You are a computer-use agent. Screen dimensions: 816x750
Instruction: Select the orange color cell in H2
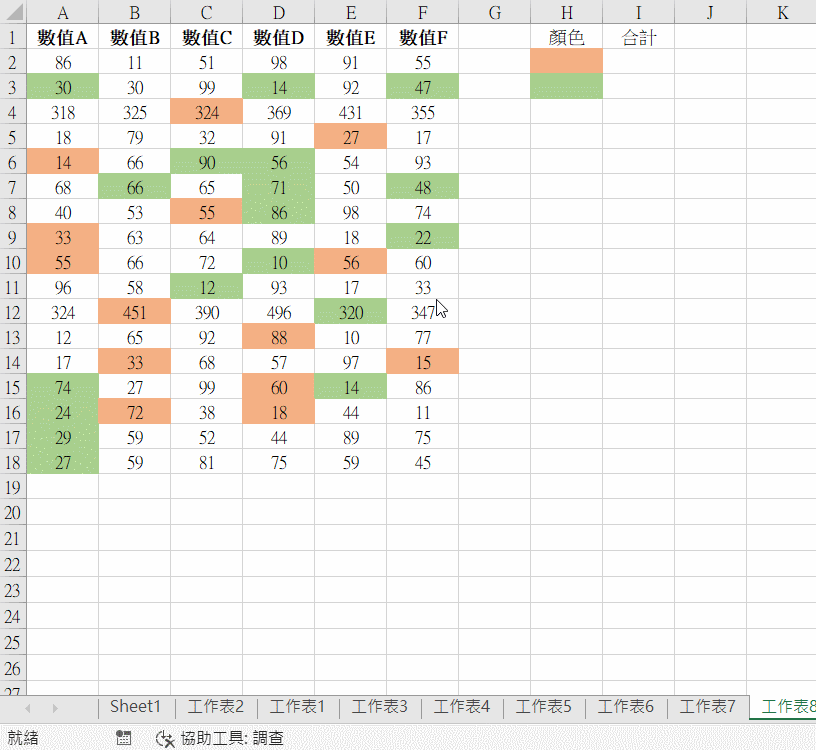566,62
